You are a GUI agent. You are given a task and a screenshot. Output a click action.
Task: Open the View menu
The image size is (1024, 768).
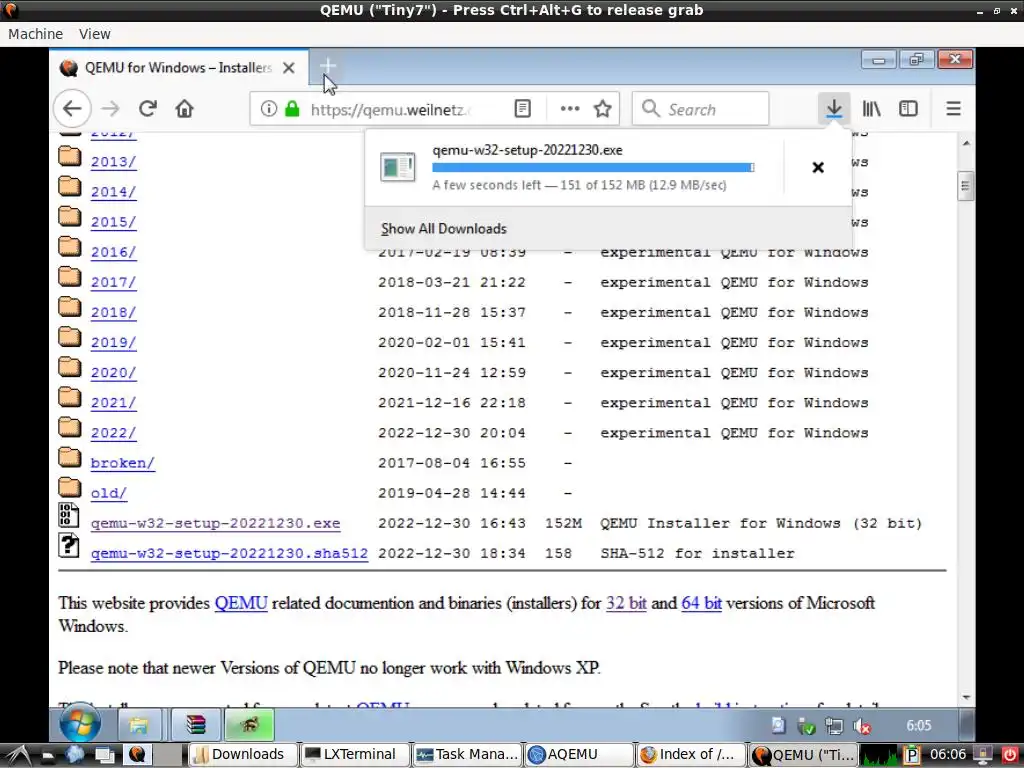95,34
